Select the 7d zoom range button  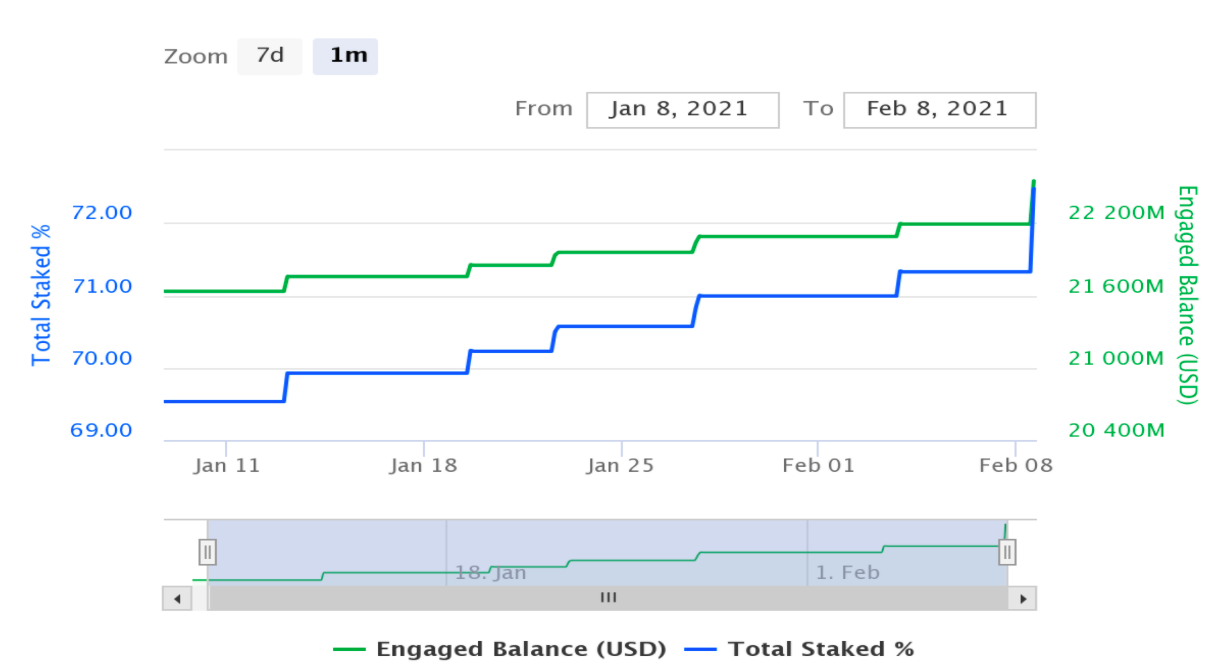click(270, 56)
